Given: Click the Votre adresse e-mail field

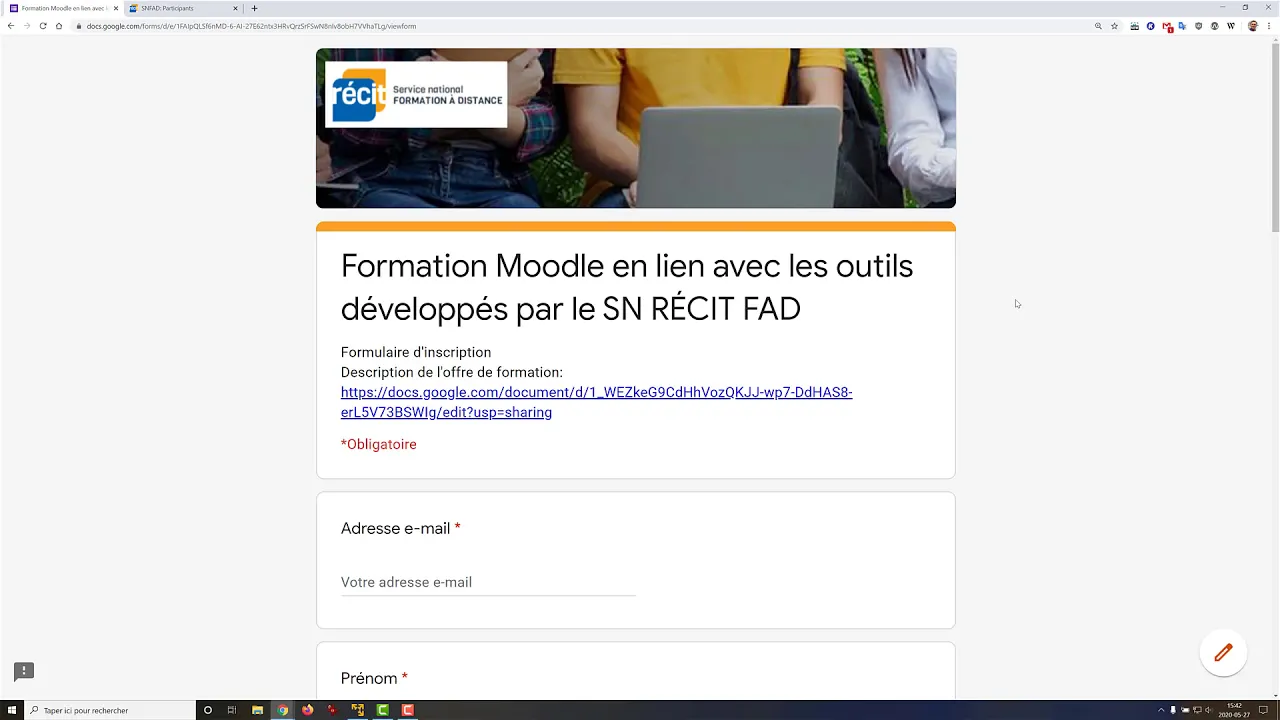Looking at the screenshot, I should (488, 582).
